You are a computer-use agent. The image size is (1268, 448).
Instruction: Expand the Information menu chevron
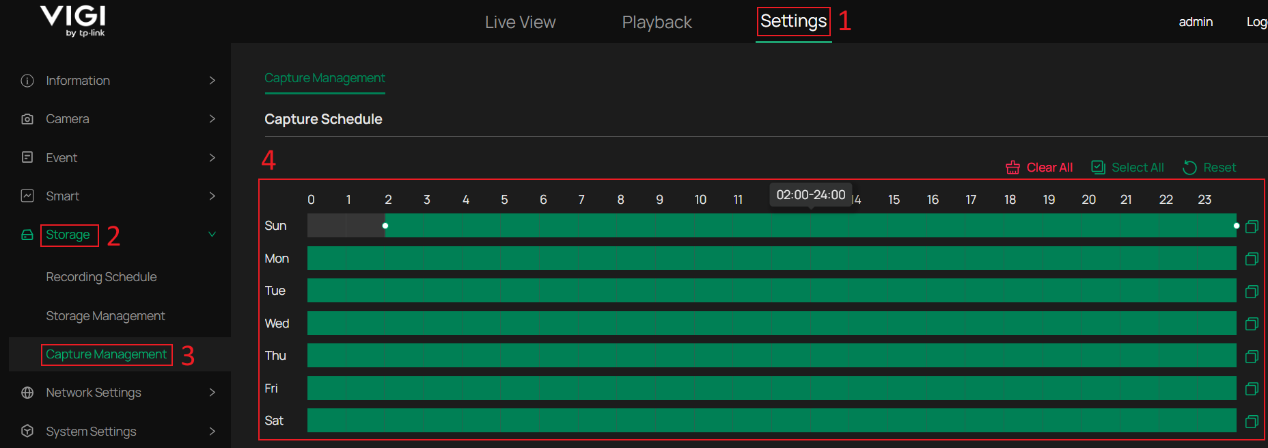tap(212, 80)
